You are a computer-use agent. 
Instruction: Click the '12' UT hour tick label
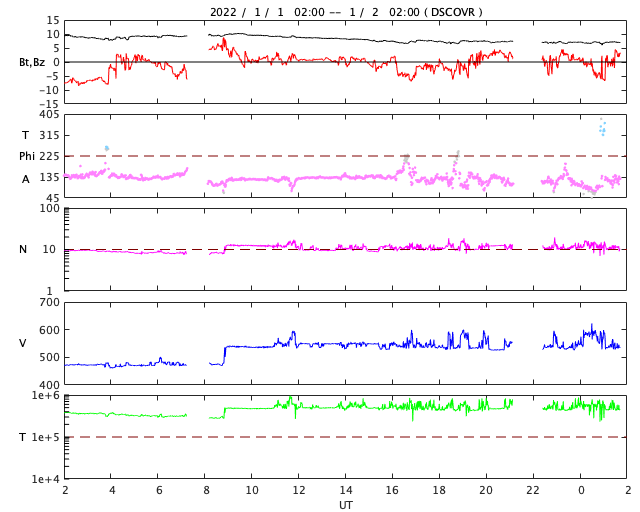tap(299, 490)
